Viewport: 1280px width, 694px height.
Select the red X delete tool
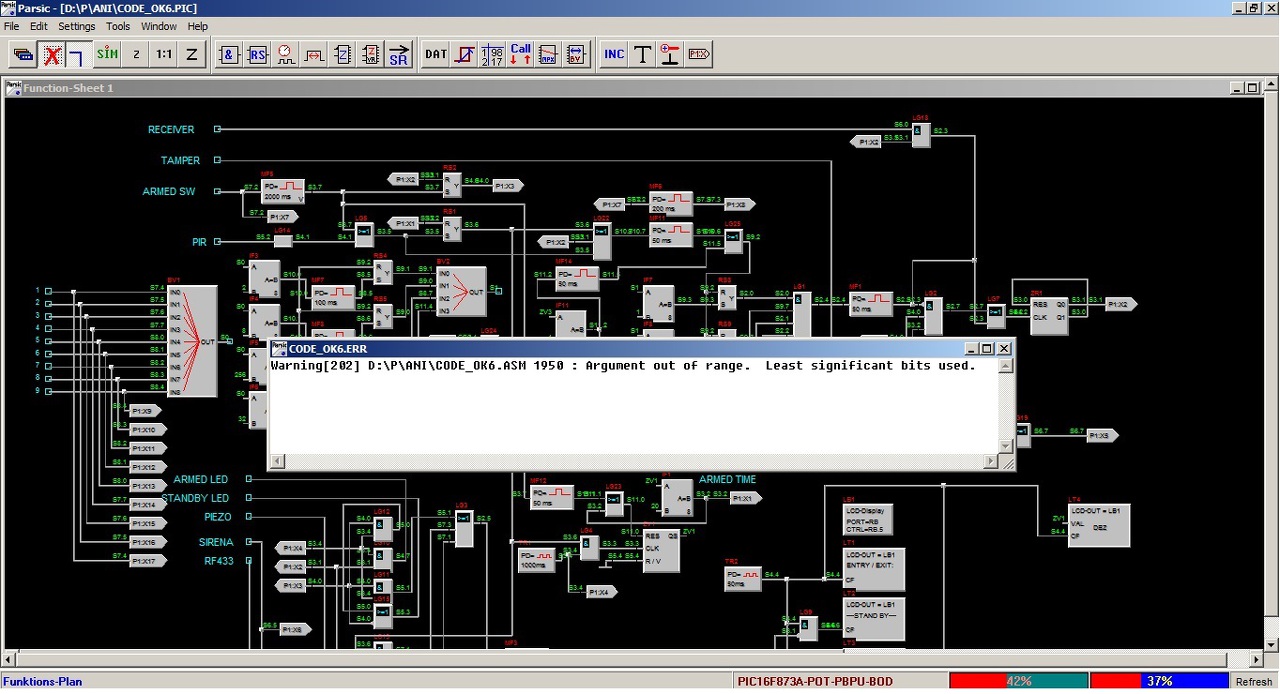click(x=51, y=54)
